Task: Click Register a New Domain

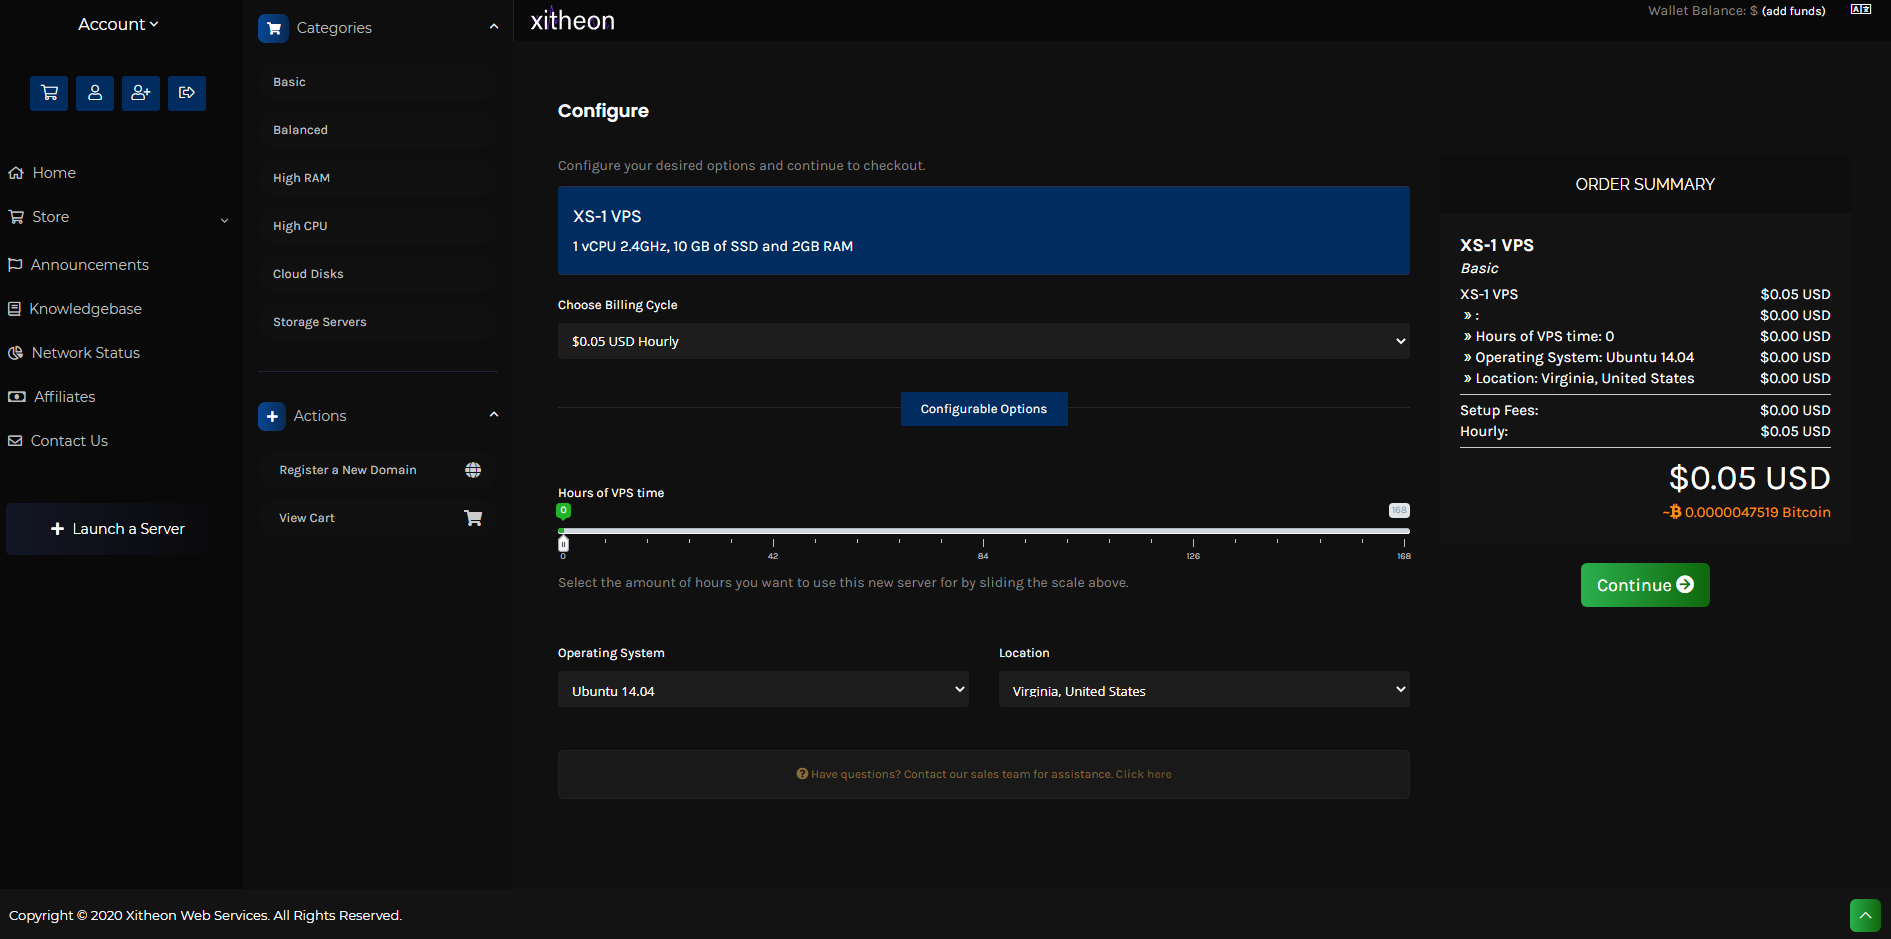Action: 378,470
